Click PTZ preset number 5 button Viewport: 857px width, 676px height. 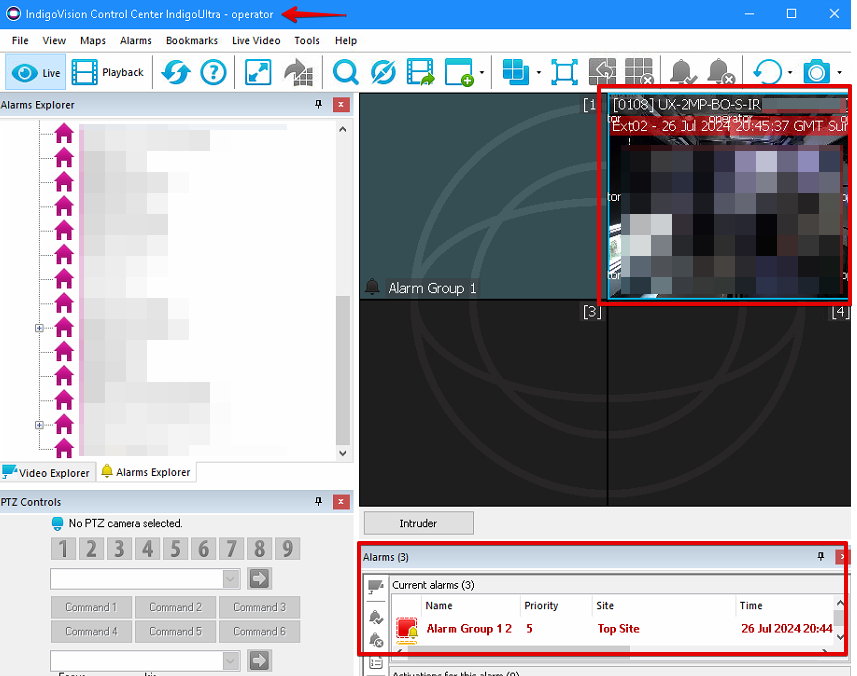point(175,548)
